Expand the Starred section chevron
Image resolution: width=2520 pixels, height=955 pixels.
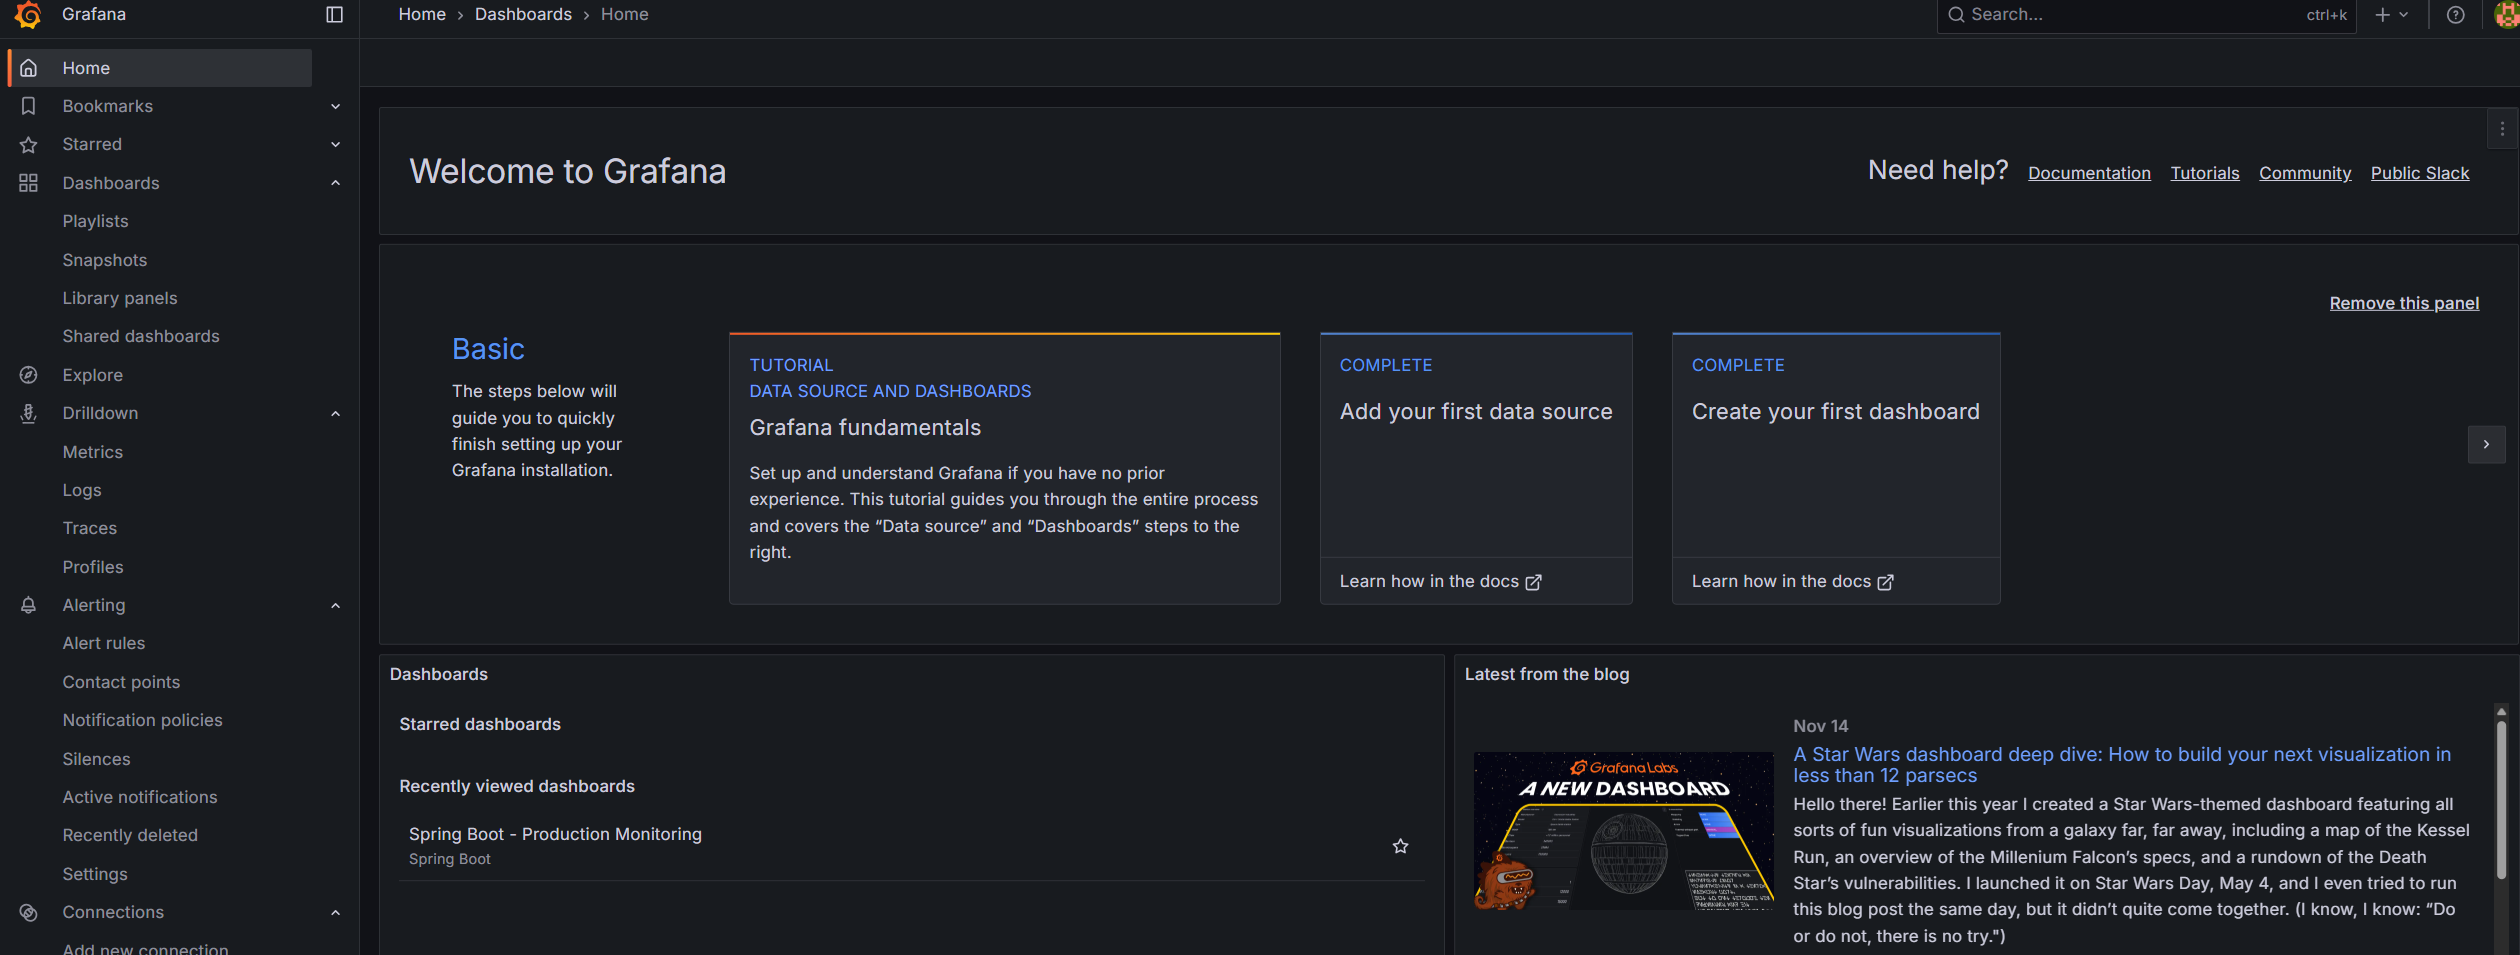[336, 144]
